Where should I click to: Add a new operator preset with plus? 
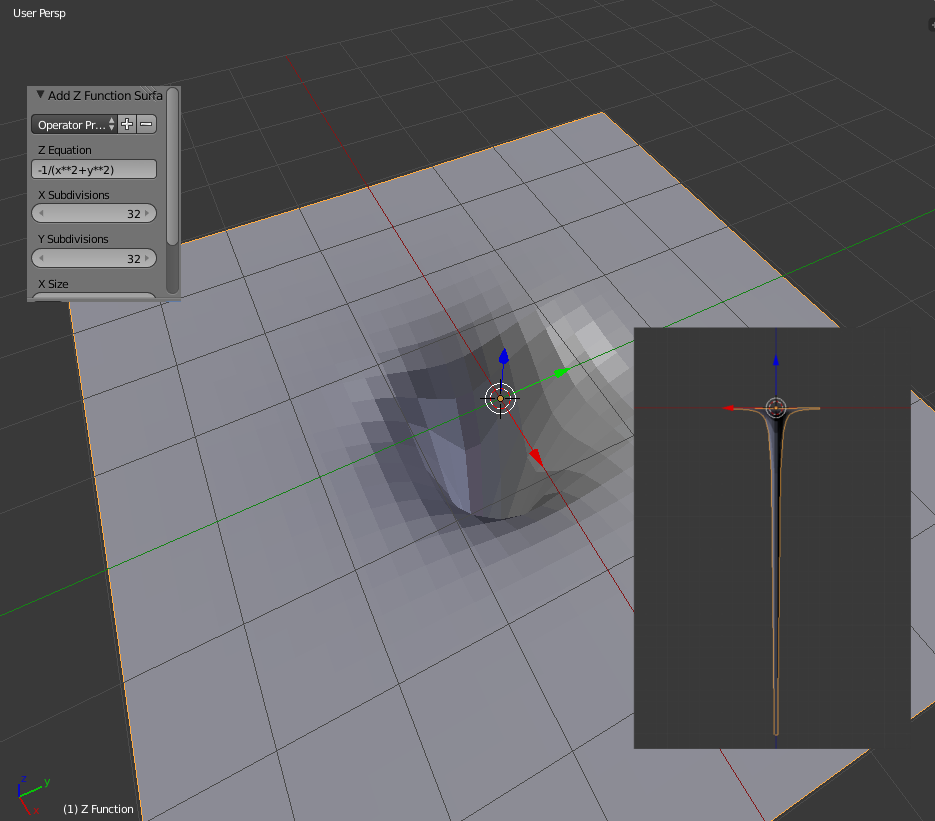tap(127, 125)
